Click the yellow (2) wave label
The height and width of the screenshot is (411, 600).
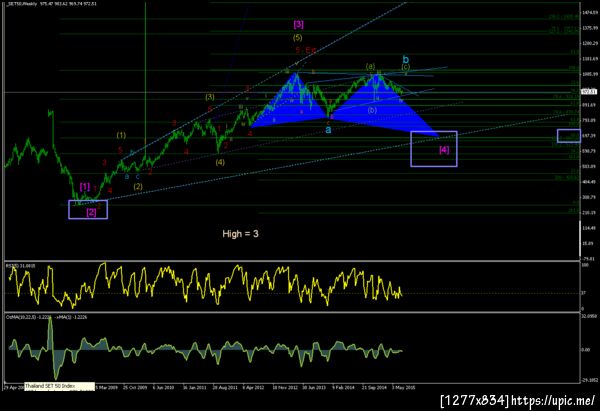click(x=138, y=186)
